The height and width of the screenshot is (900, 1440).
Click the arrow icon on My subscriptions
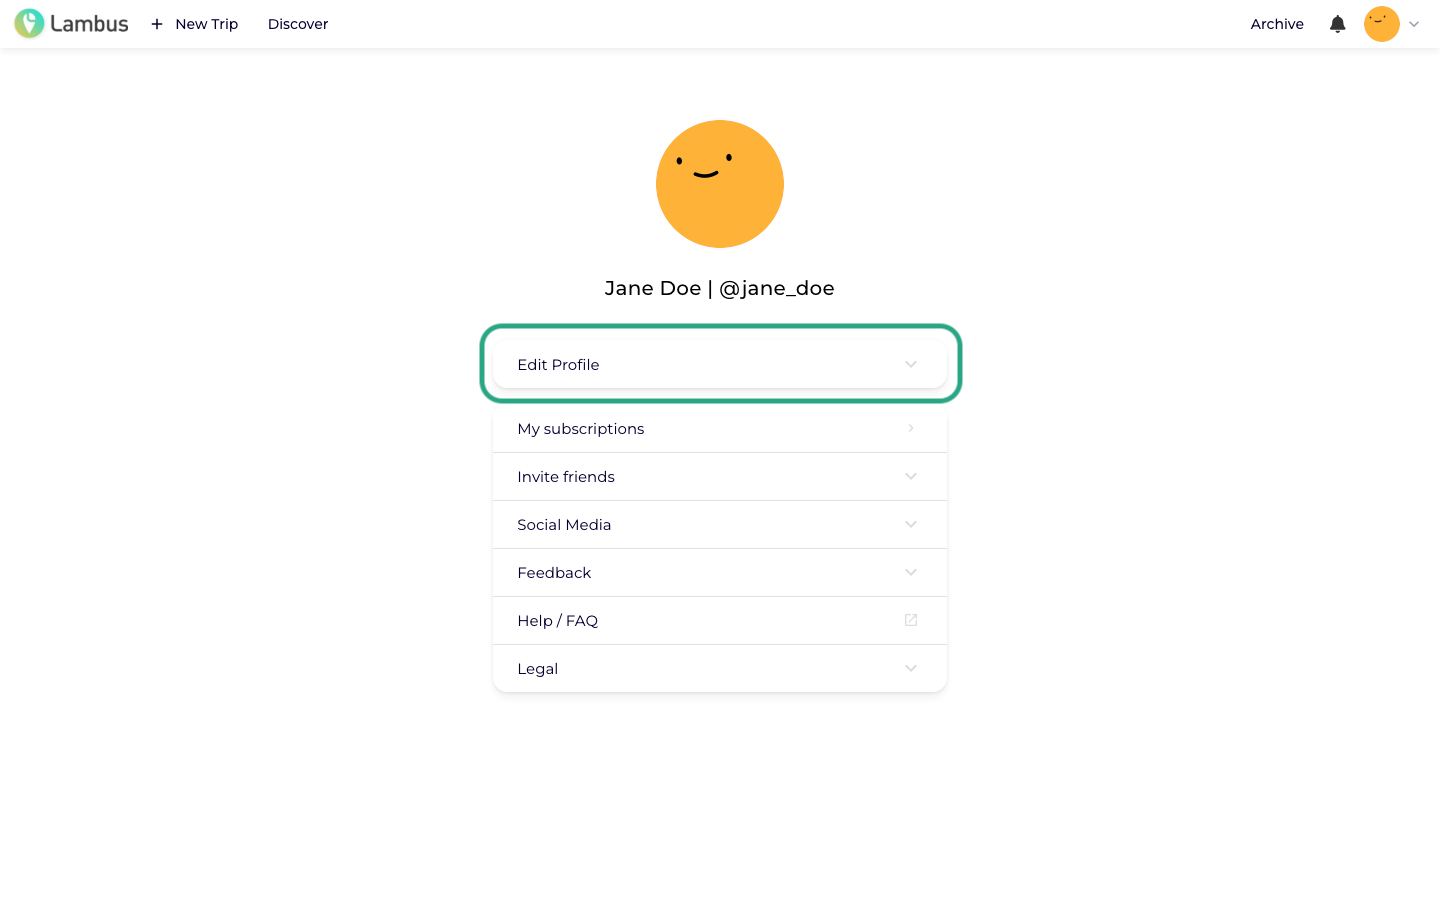click(910, 428)
